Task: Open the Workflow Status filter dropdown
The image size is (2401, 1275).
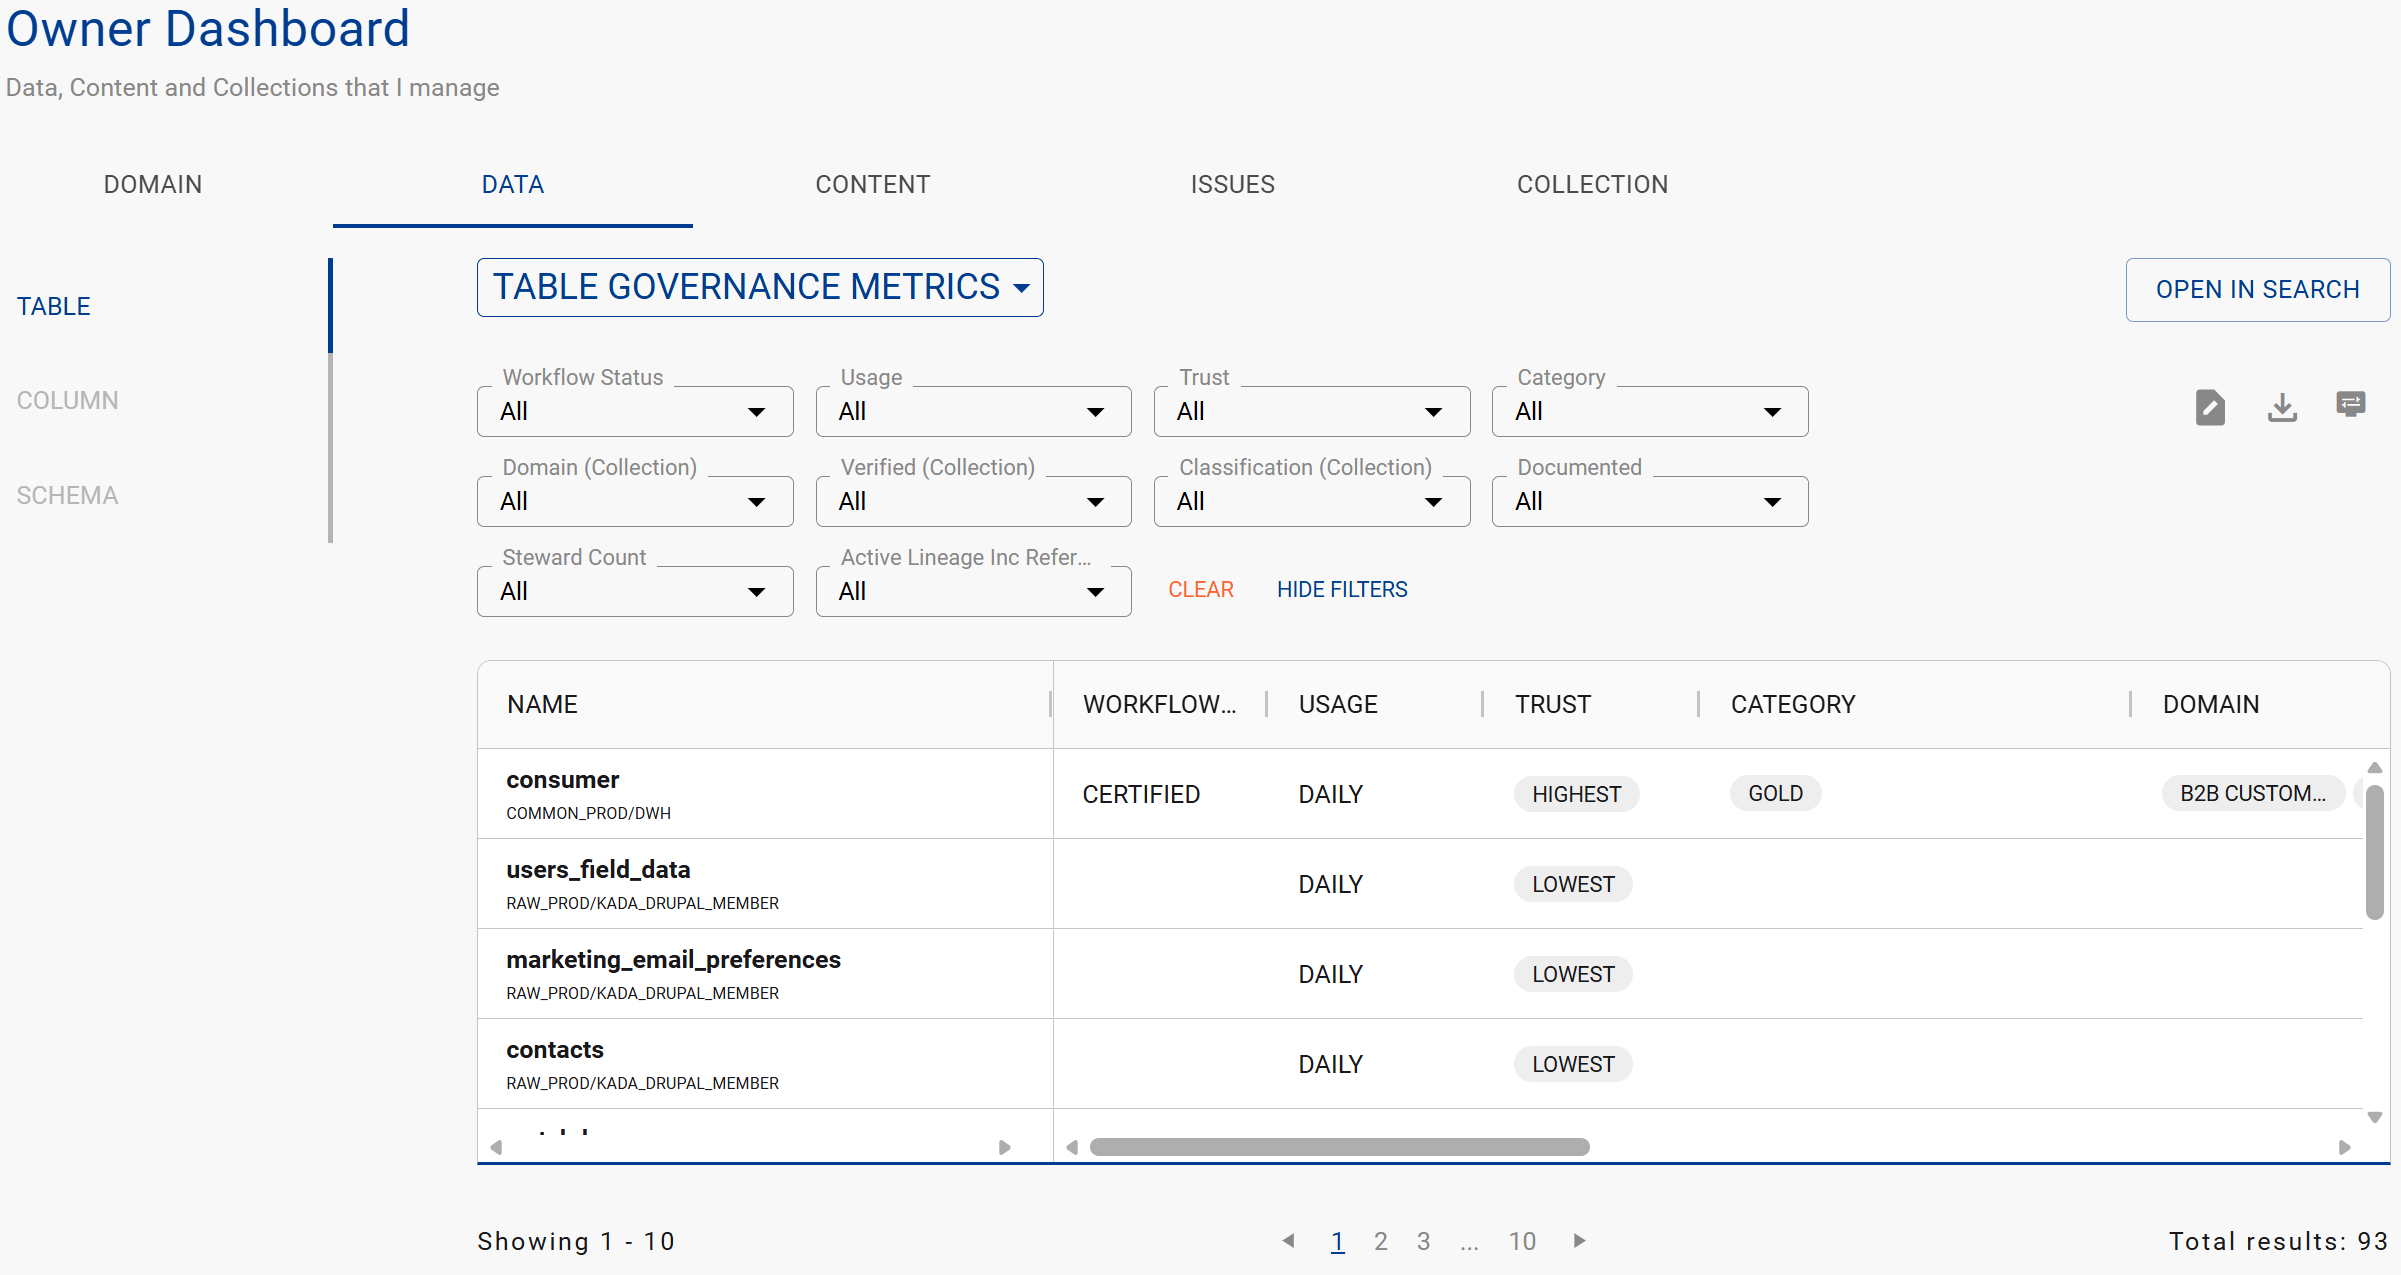Action: (635, 412)
